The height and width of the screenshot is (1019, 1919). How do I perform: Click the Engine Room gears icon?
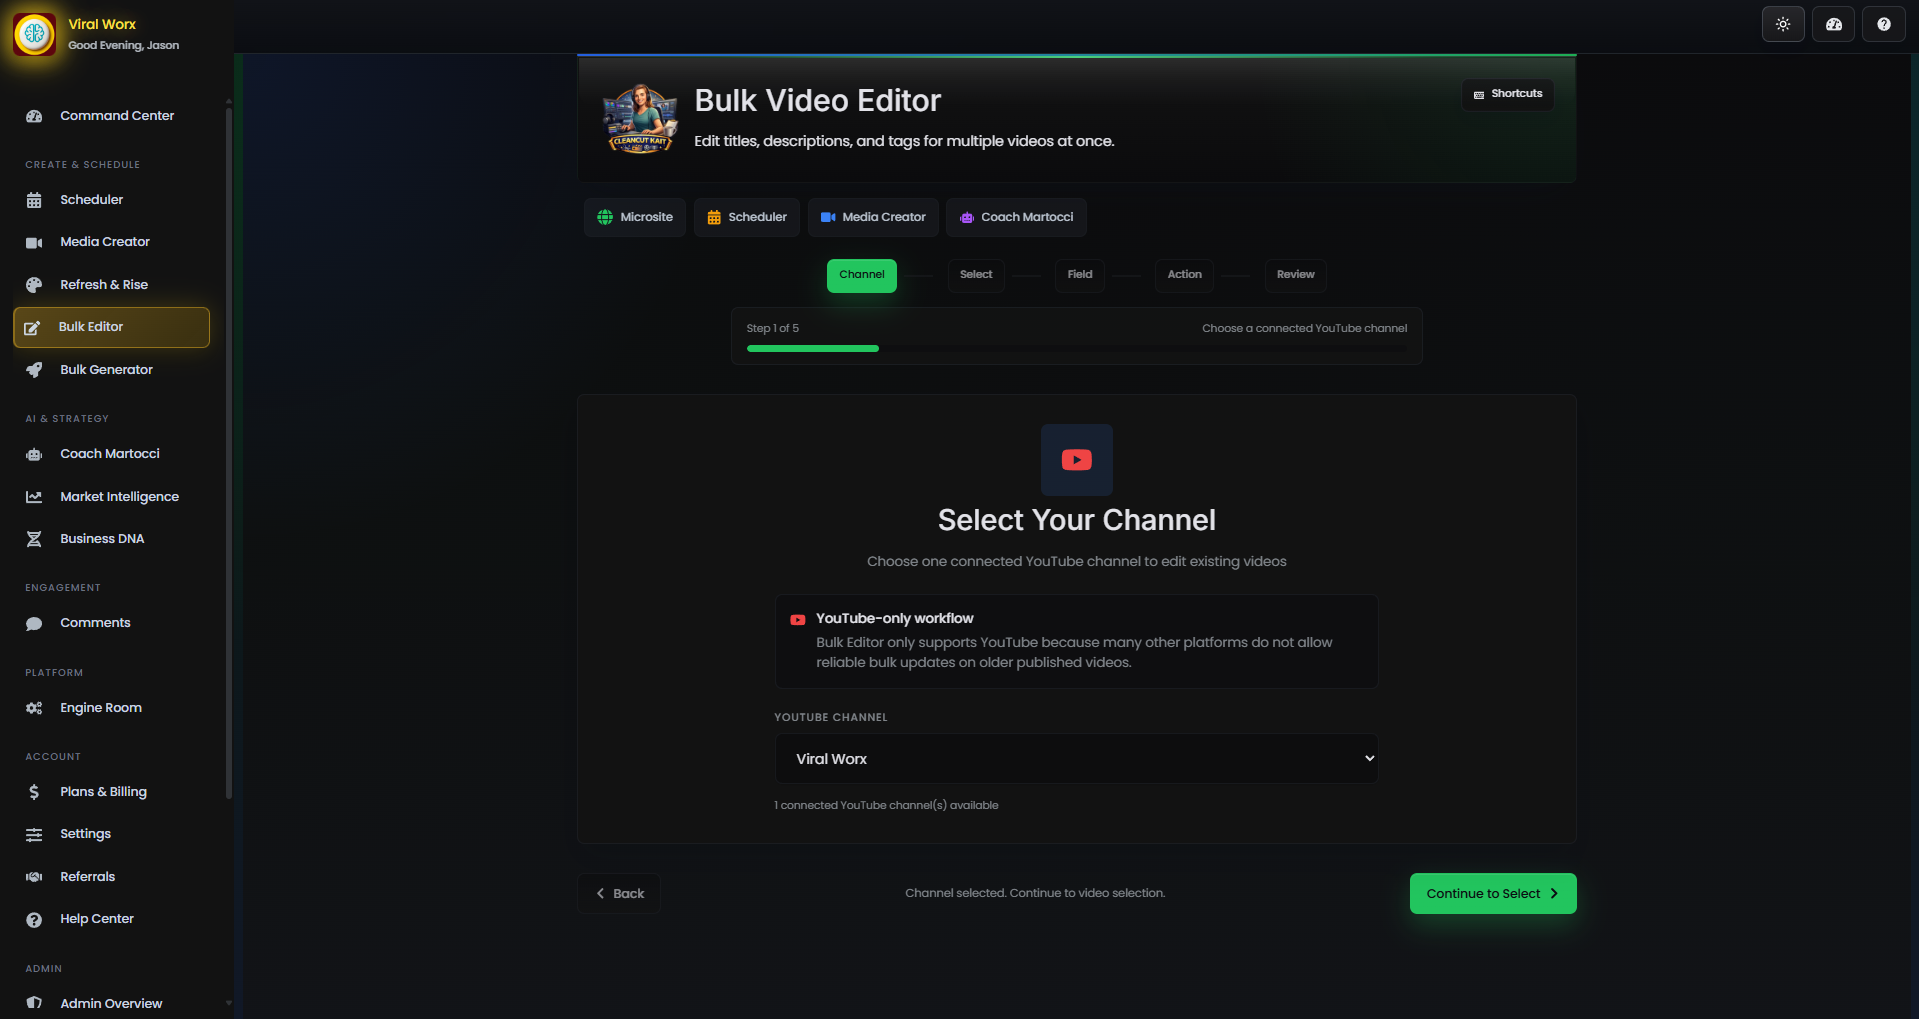point(34,708)
